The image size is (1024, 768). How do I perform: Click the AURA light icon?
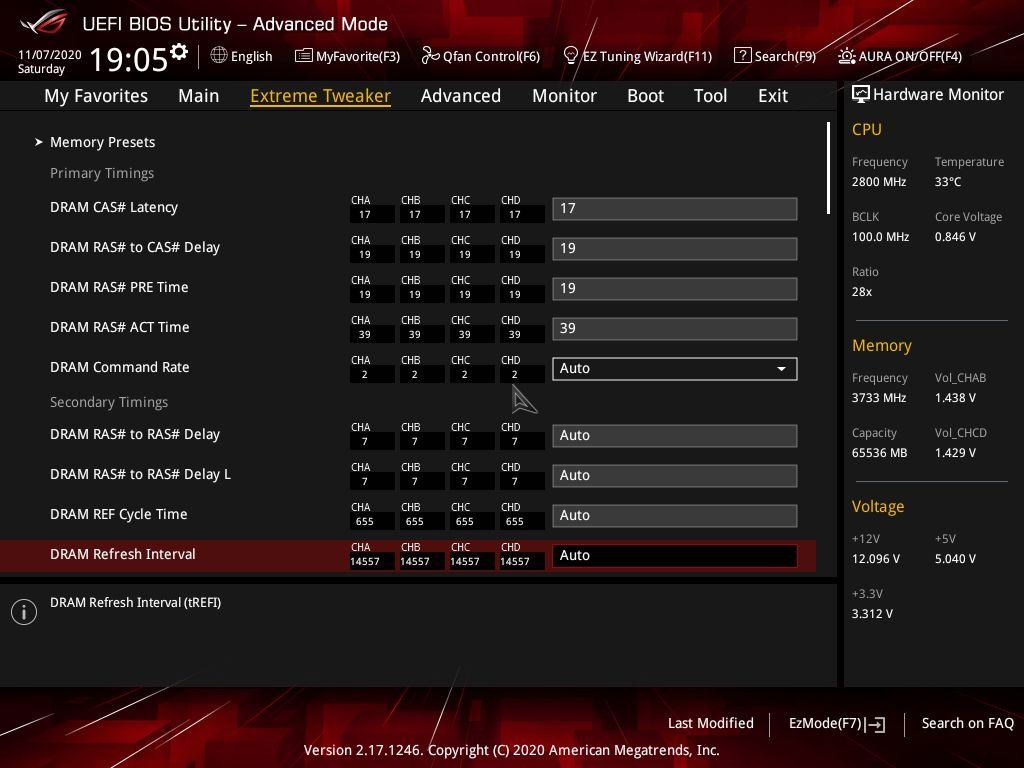coord(846,56)
